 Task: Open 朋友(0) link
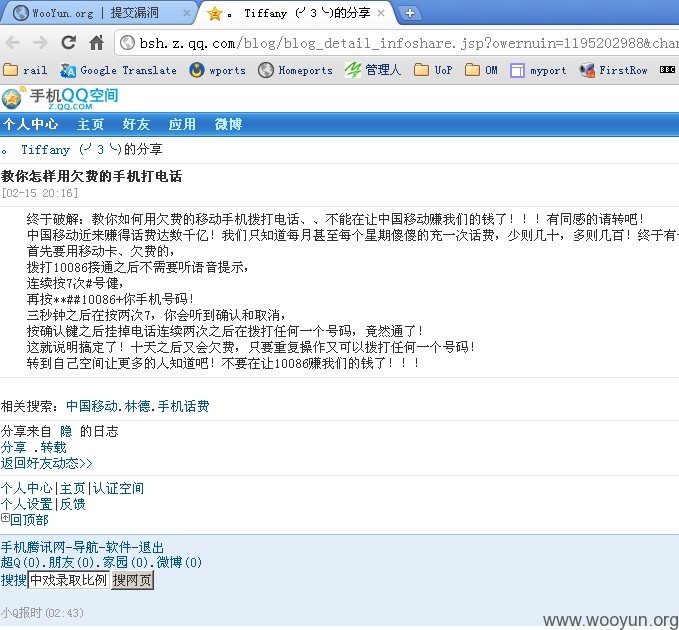[71, 562]
